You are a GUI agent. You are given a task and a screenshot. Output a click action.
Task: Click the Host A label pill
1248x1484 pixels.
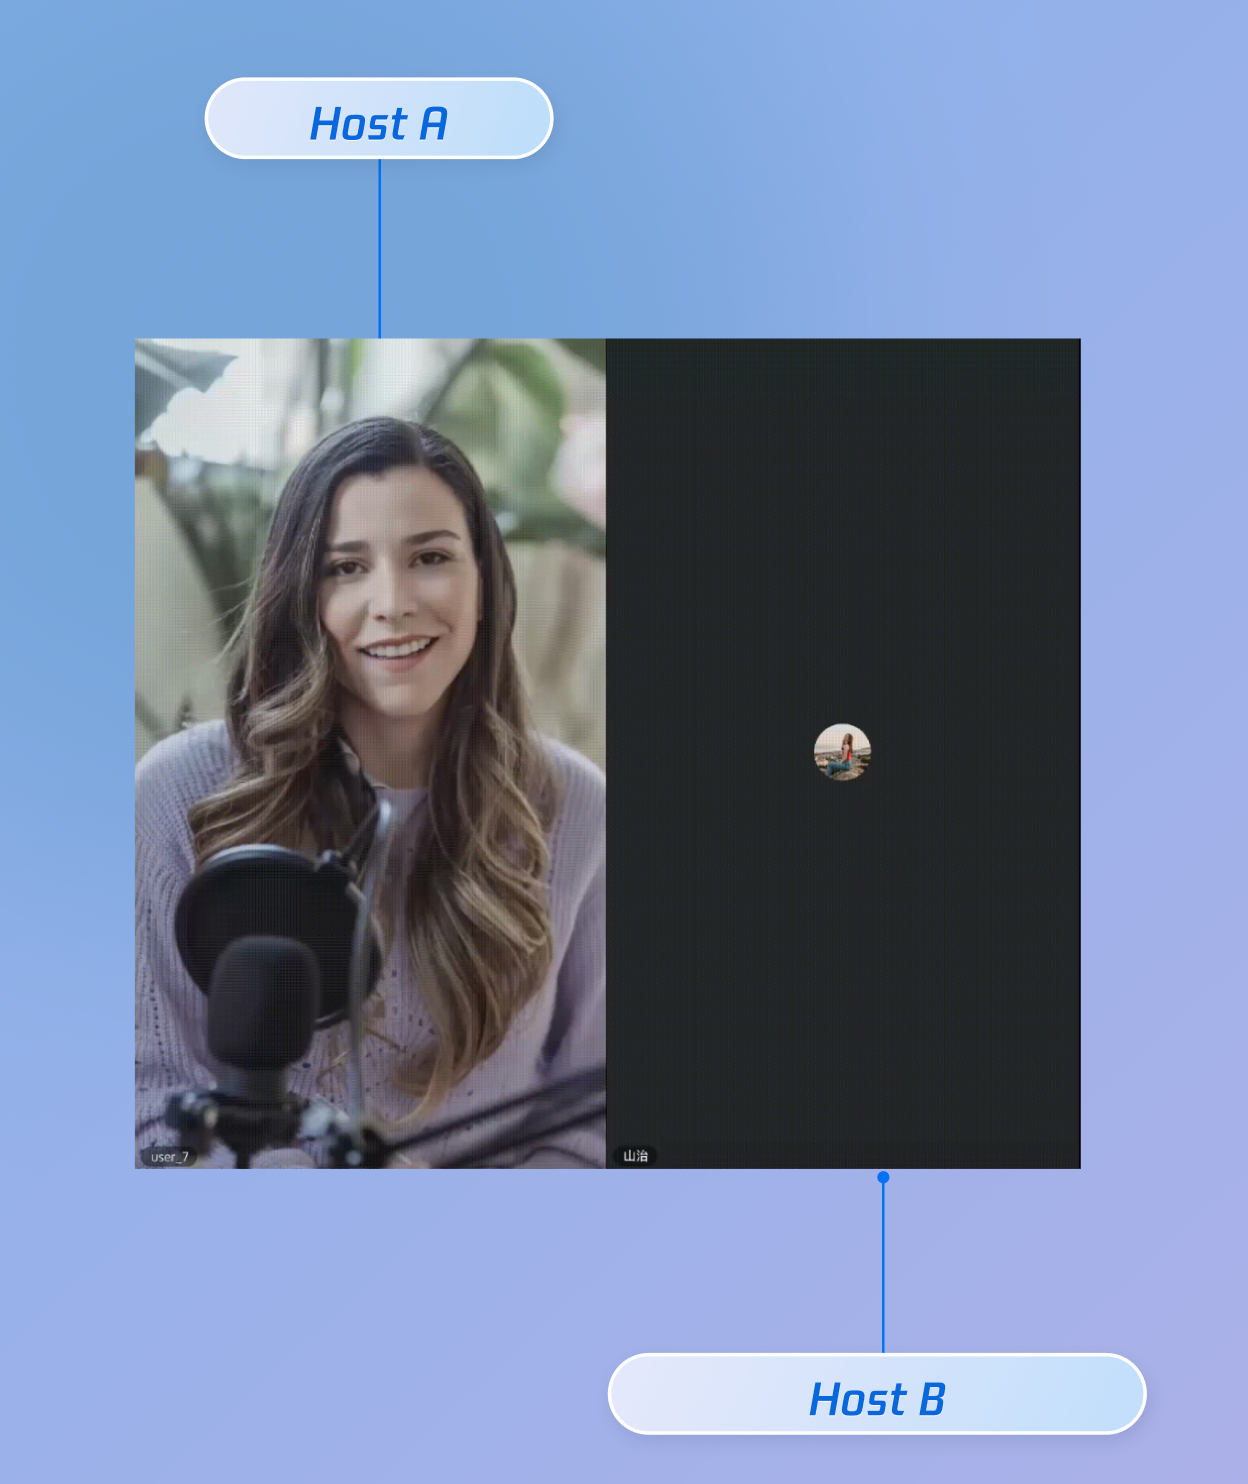click(378, 119)
